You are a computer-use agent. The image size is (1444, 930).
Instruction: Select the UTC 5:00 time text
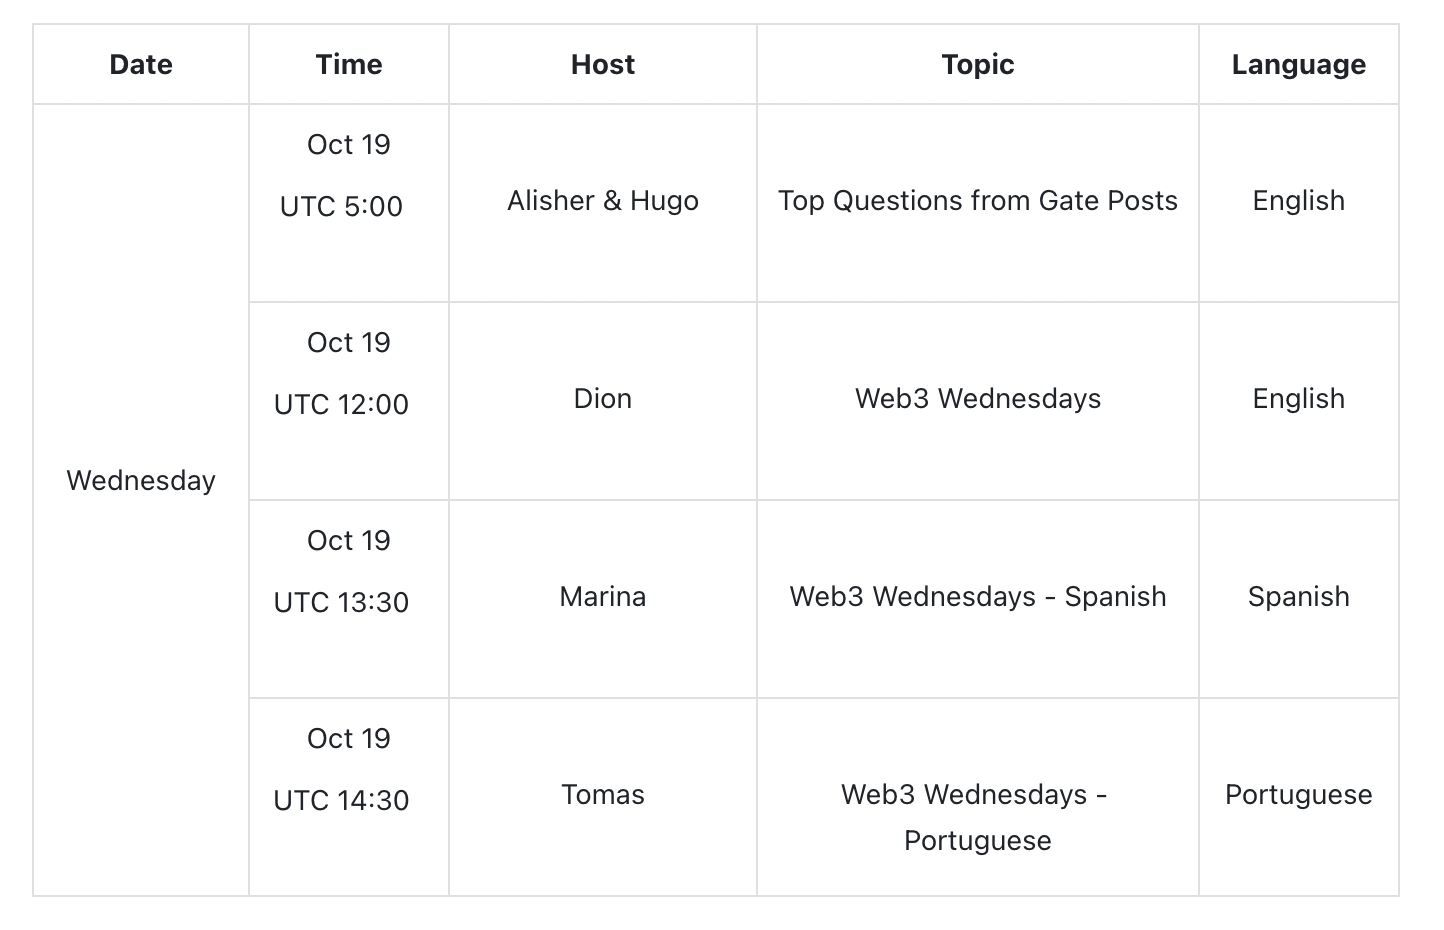(x=341, y=207)
